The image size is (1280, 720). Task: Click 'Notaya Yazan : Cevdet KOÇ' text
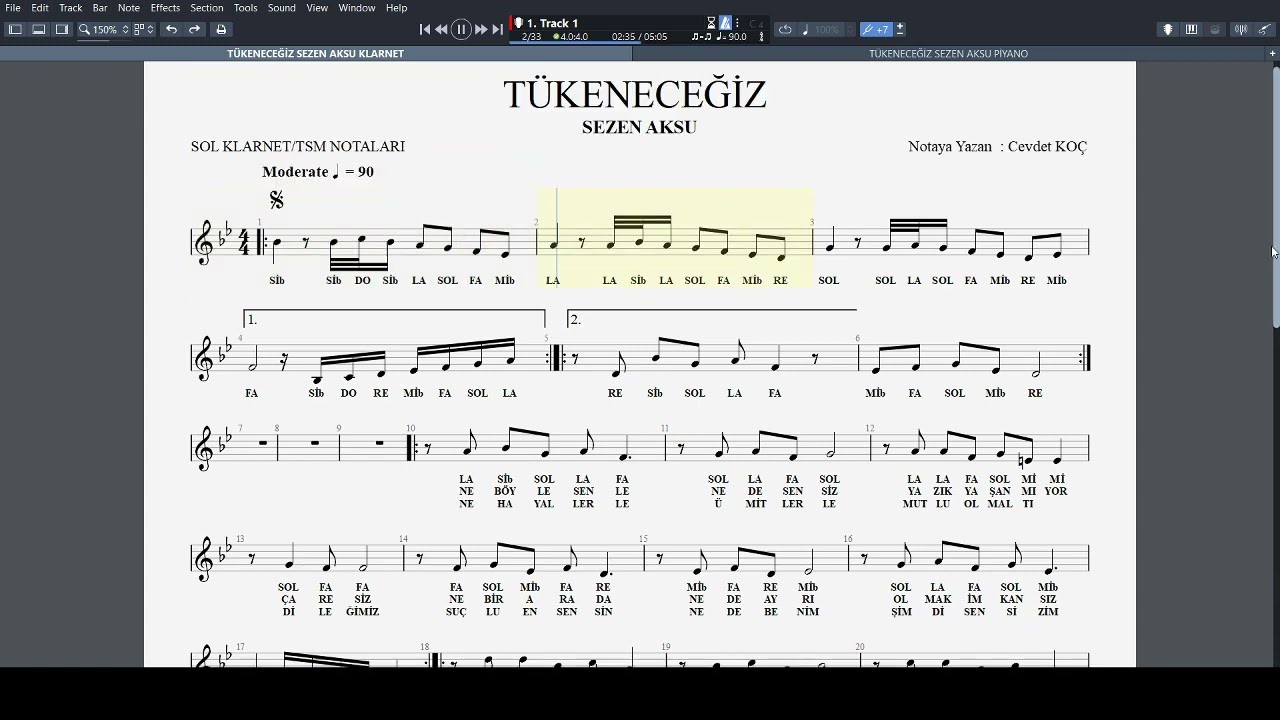[997, 146]
